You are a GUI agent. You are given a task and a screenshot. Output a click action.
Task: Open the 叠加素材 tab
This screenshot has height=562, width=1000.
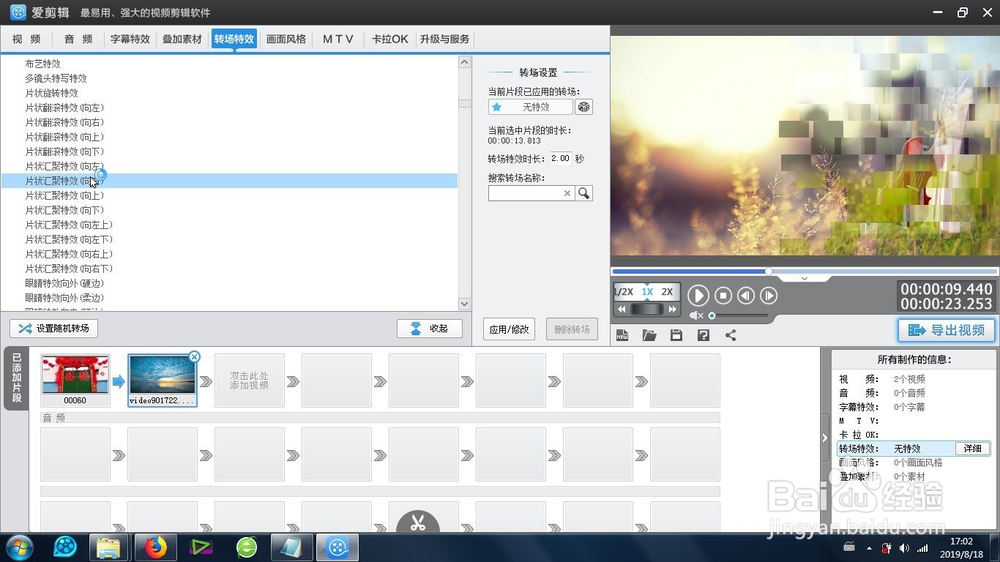coord(182,39)
